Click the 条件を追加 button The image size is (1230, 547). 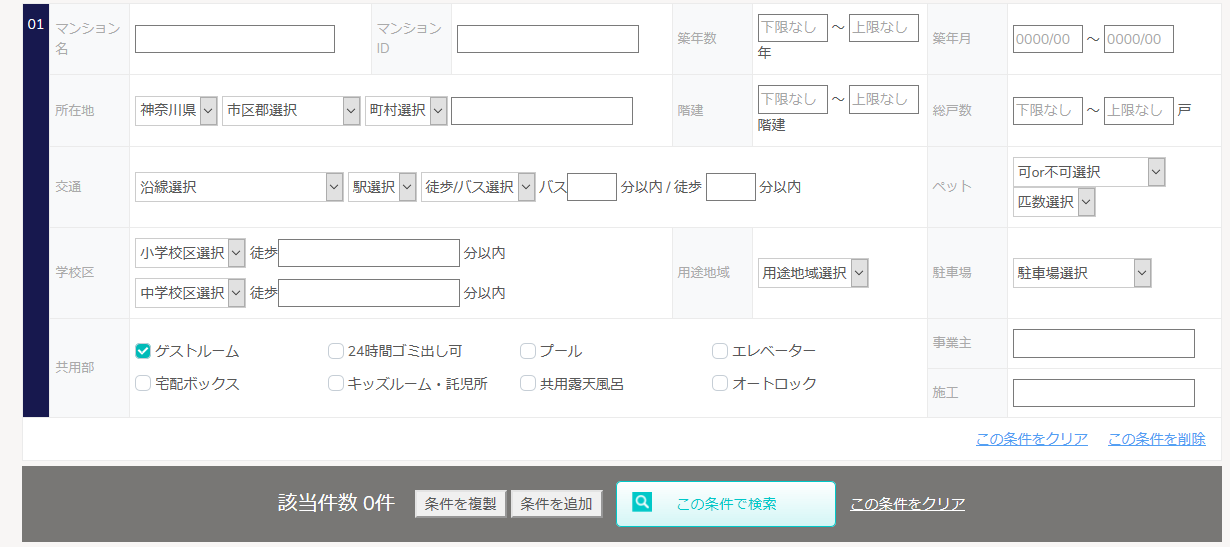(556, 504)
